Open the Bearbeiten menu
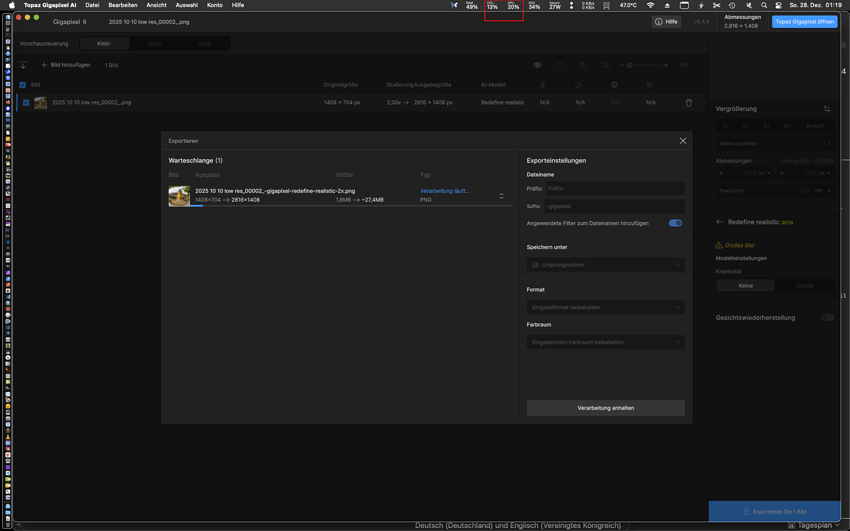 (x=123, y=5)
